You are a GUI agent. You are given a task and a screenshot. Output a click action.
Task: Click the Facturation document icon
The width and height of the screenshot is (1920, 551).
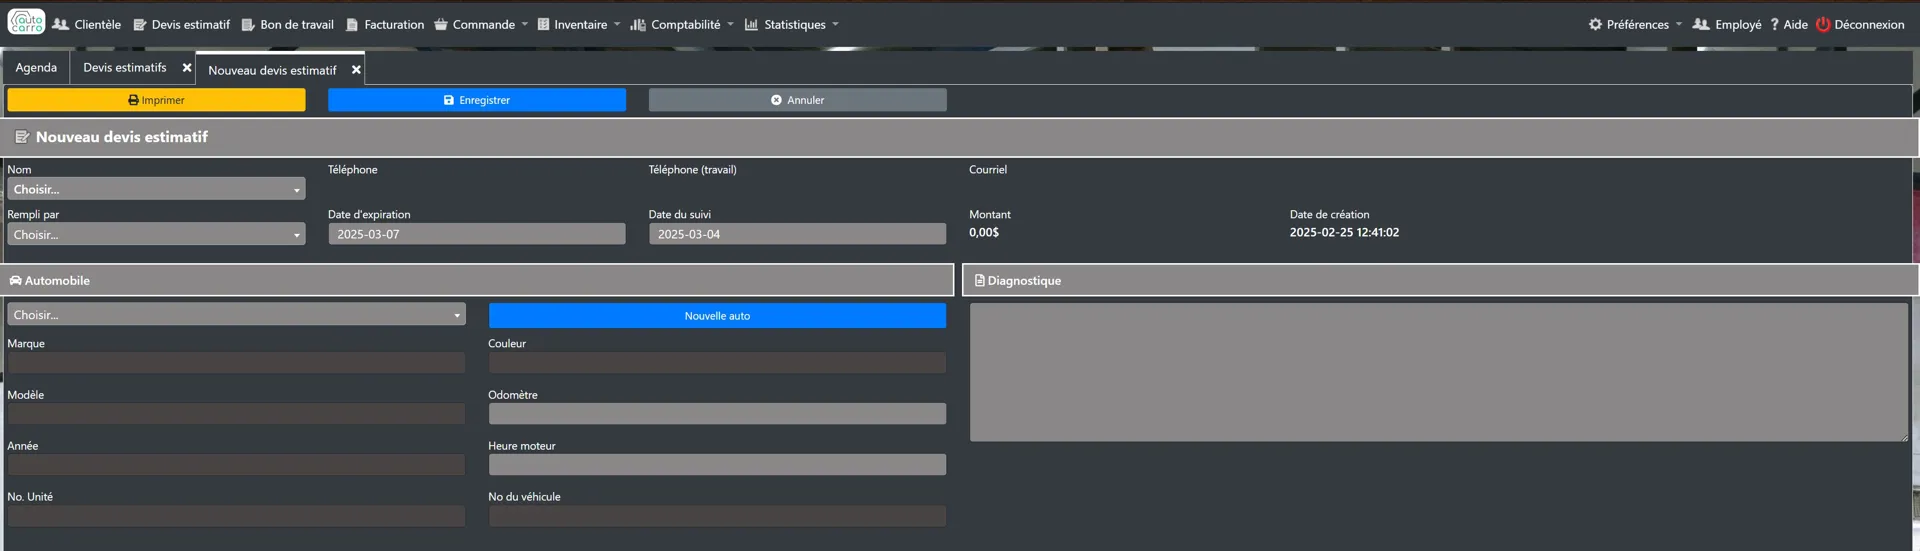pos(351,24)
